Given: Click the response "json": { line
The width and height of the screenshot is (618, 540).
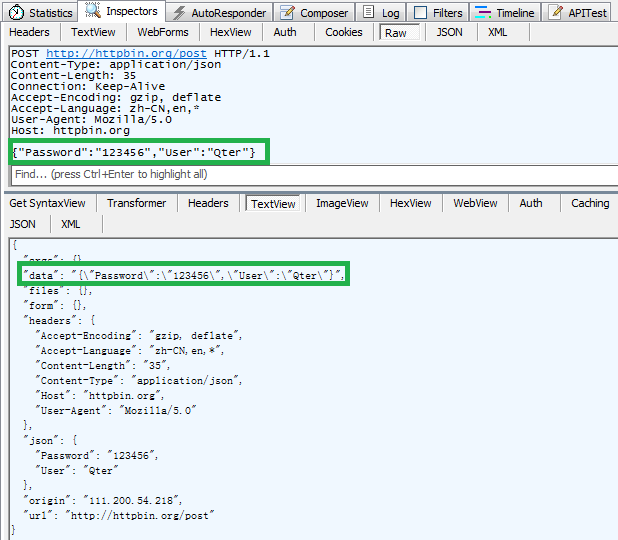Looking at the screenshot, I should point(50,440).
